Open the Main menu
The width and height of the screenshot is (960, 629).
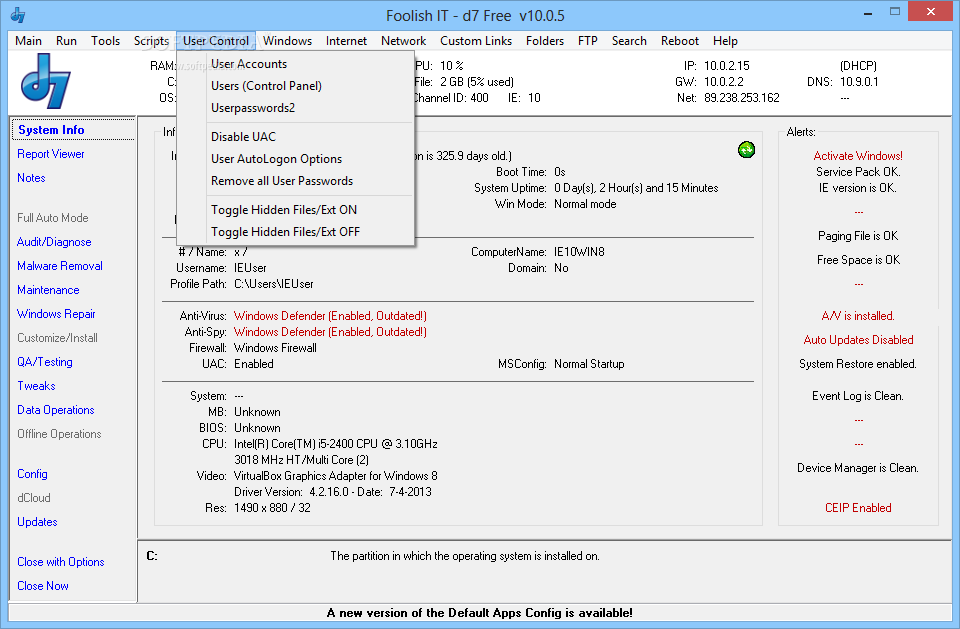coord(28,41)
